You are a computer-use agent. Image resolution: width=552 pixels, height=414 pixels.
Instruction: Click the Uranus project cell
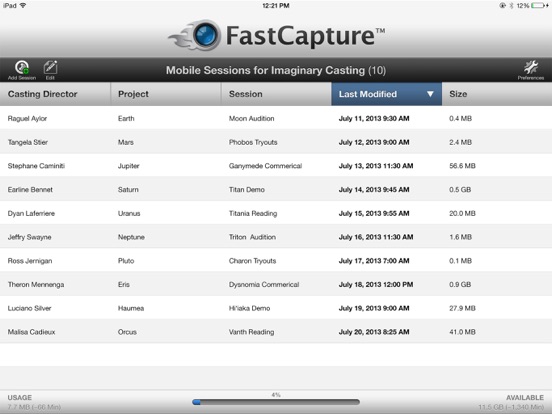tap(129, 213)
